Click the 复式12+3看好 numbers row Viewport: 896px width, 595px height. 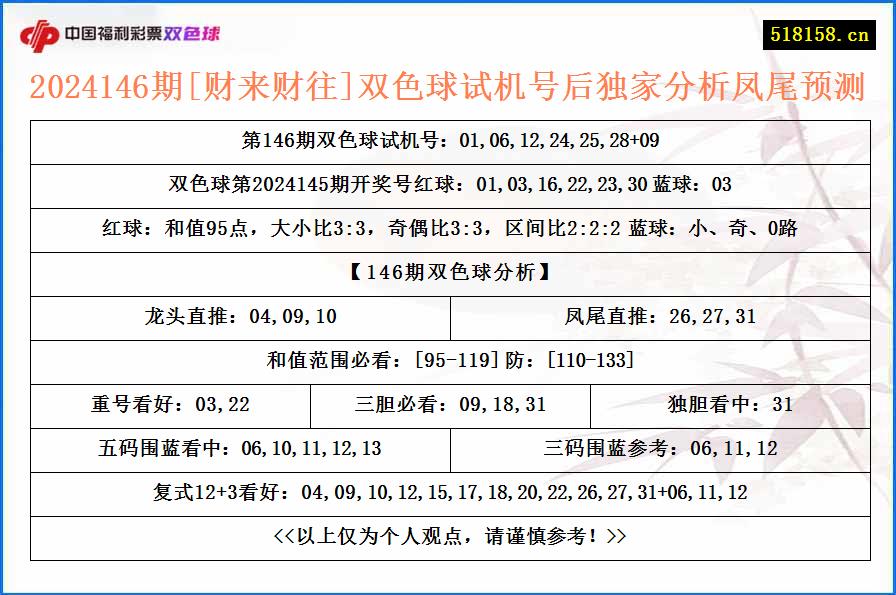(447, 494)
